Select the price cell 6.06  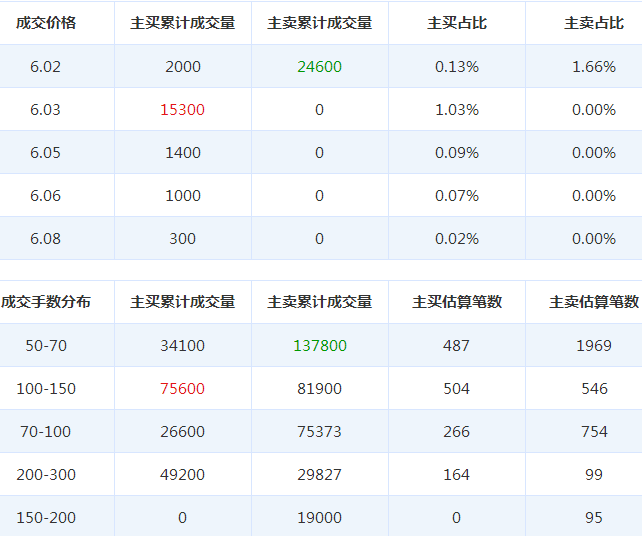pos(45,196)
